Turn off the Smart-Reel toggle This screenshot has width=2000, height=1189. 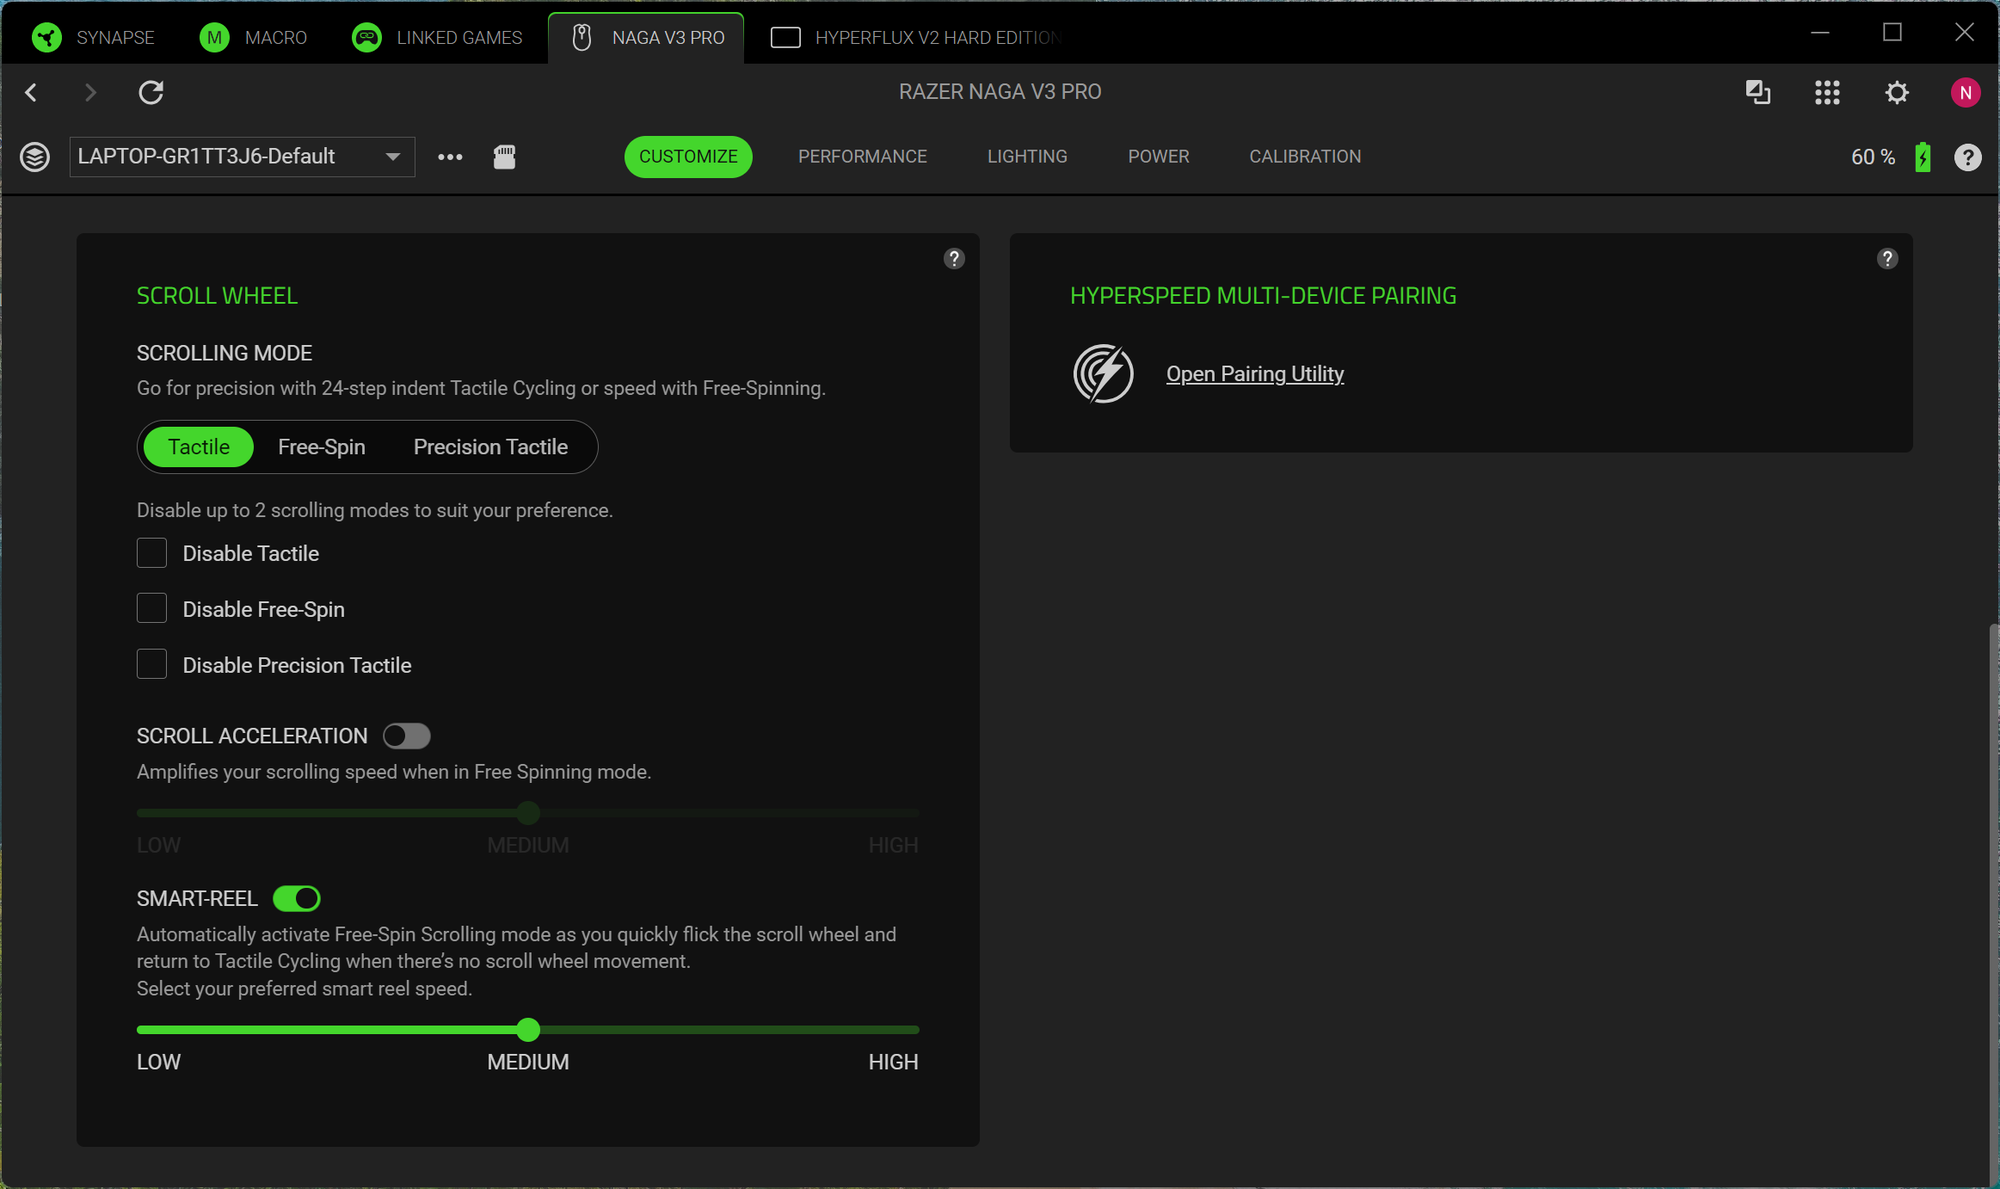point(297,899)
